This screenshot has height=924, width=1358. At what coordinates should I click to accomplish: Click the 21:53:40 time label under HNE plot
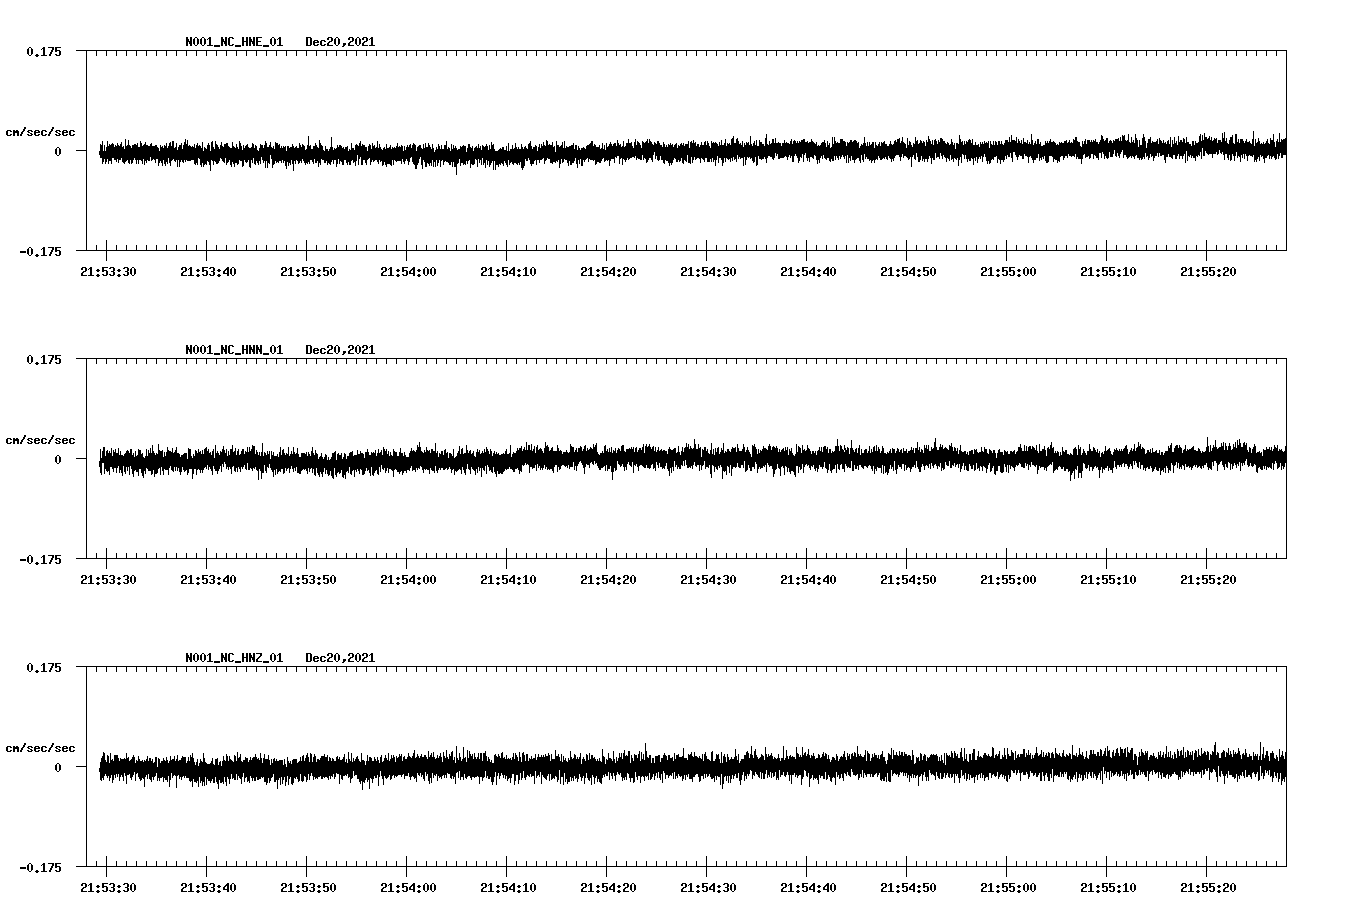[x=208, y=272]
